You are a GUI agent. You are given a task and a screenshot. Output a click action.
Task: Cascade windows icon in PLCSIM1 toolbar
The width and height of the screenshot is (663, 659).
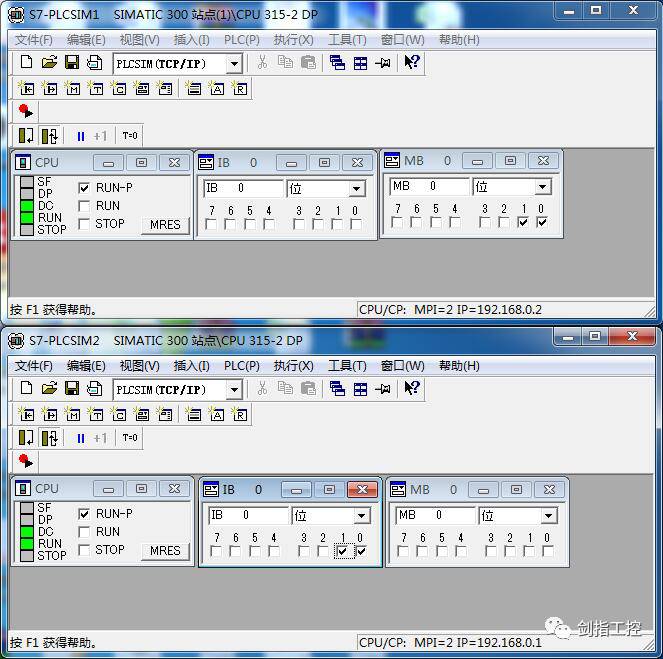[x=337, y=63]
